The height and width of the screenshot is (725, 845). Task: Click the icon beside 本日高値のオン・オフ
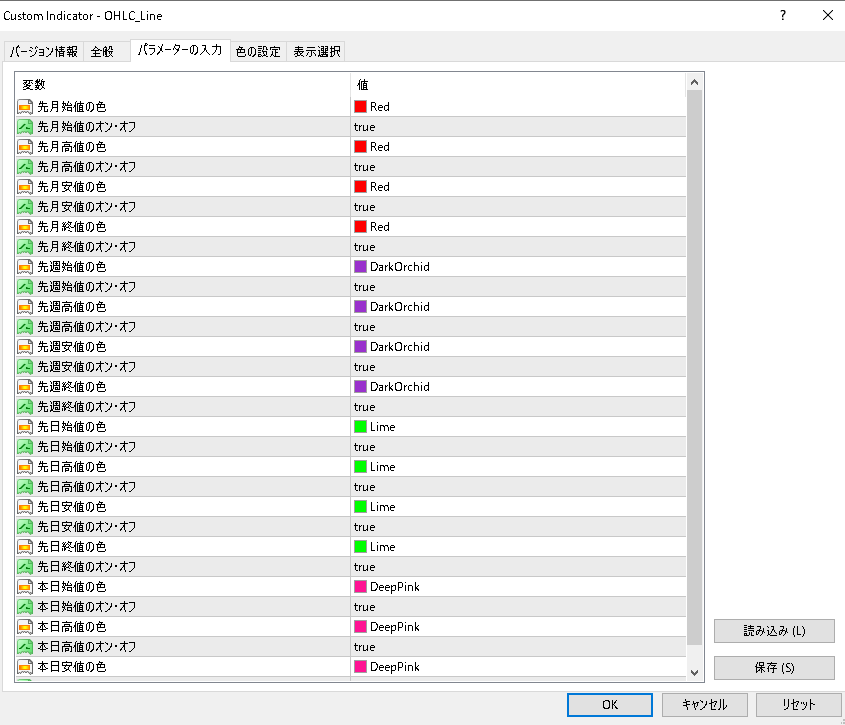(x=25, y=646)
